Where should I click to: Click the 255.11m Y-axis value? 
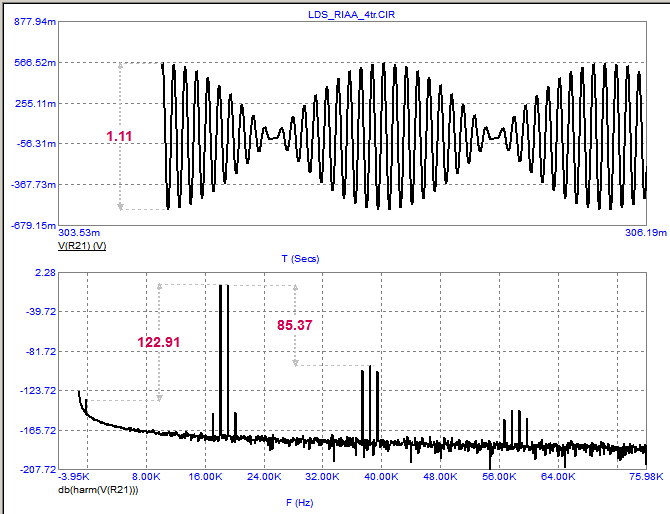pos(36,103)
